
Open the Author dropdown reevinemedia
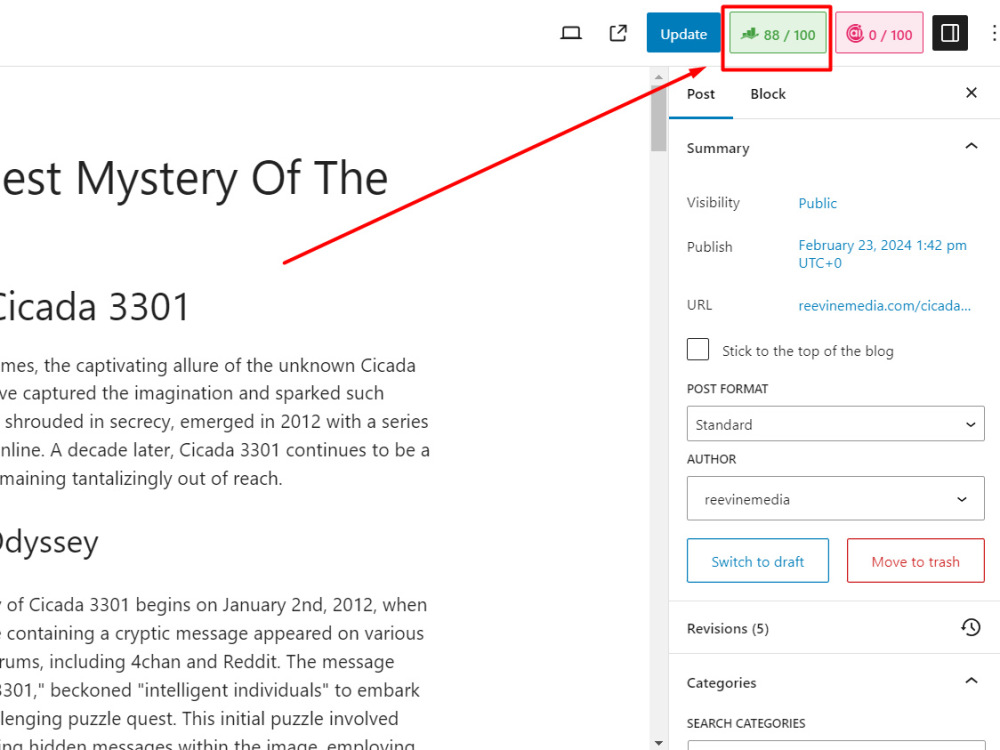point(835,499)
